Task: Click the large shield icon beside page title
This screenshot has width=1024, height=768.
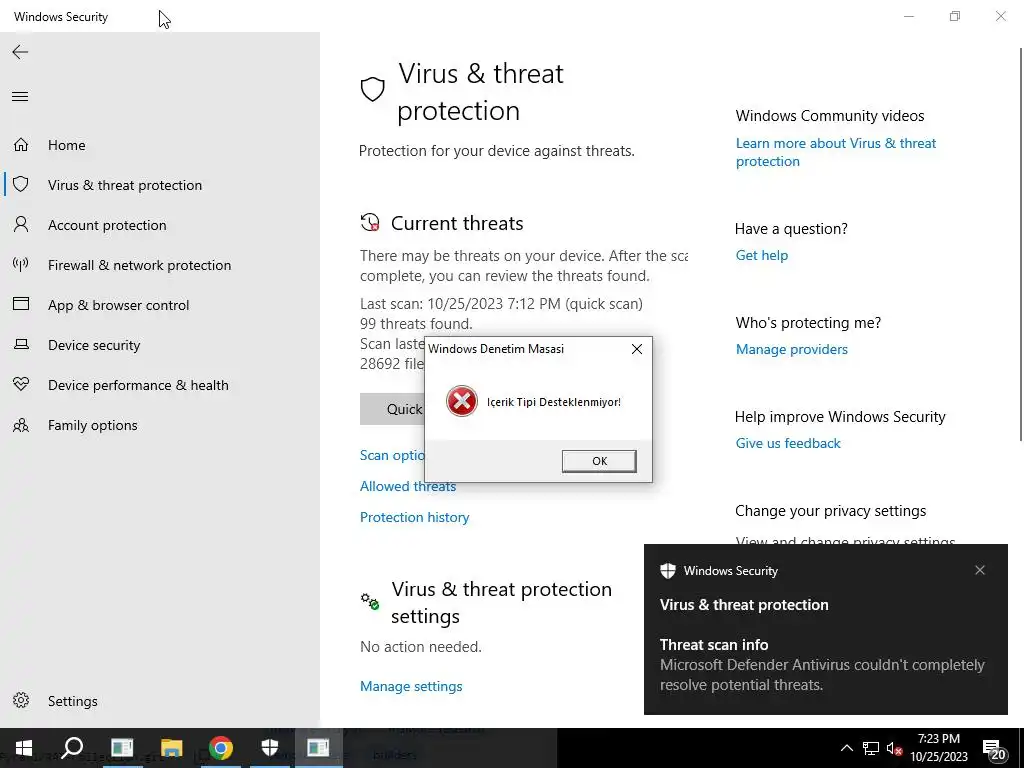Action: [372, 89]
